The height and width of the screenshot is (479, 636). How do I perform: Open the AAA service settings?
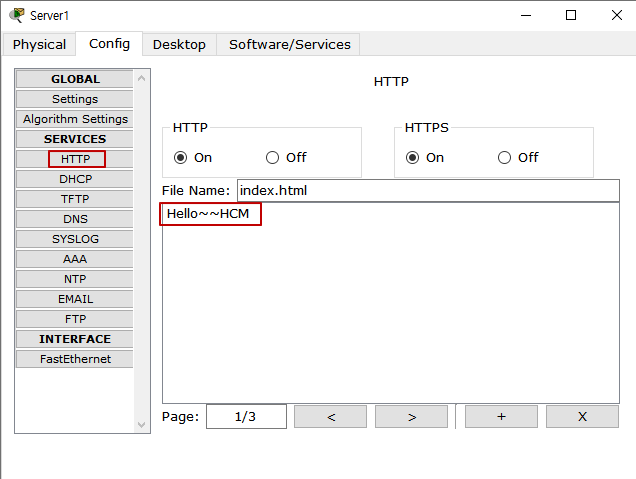pos(75,259)
